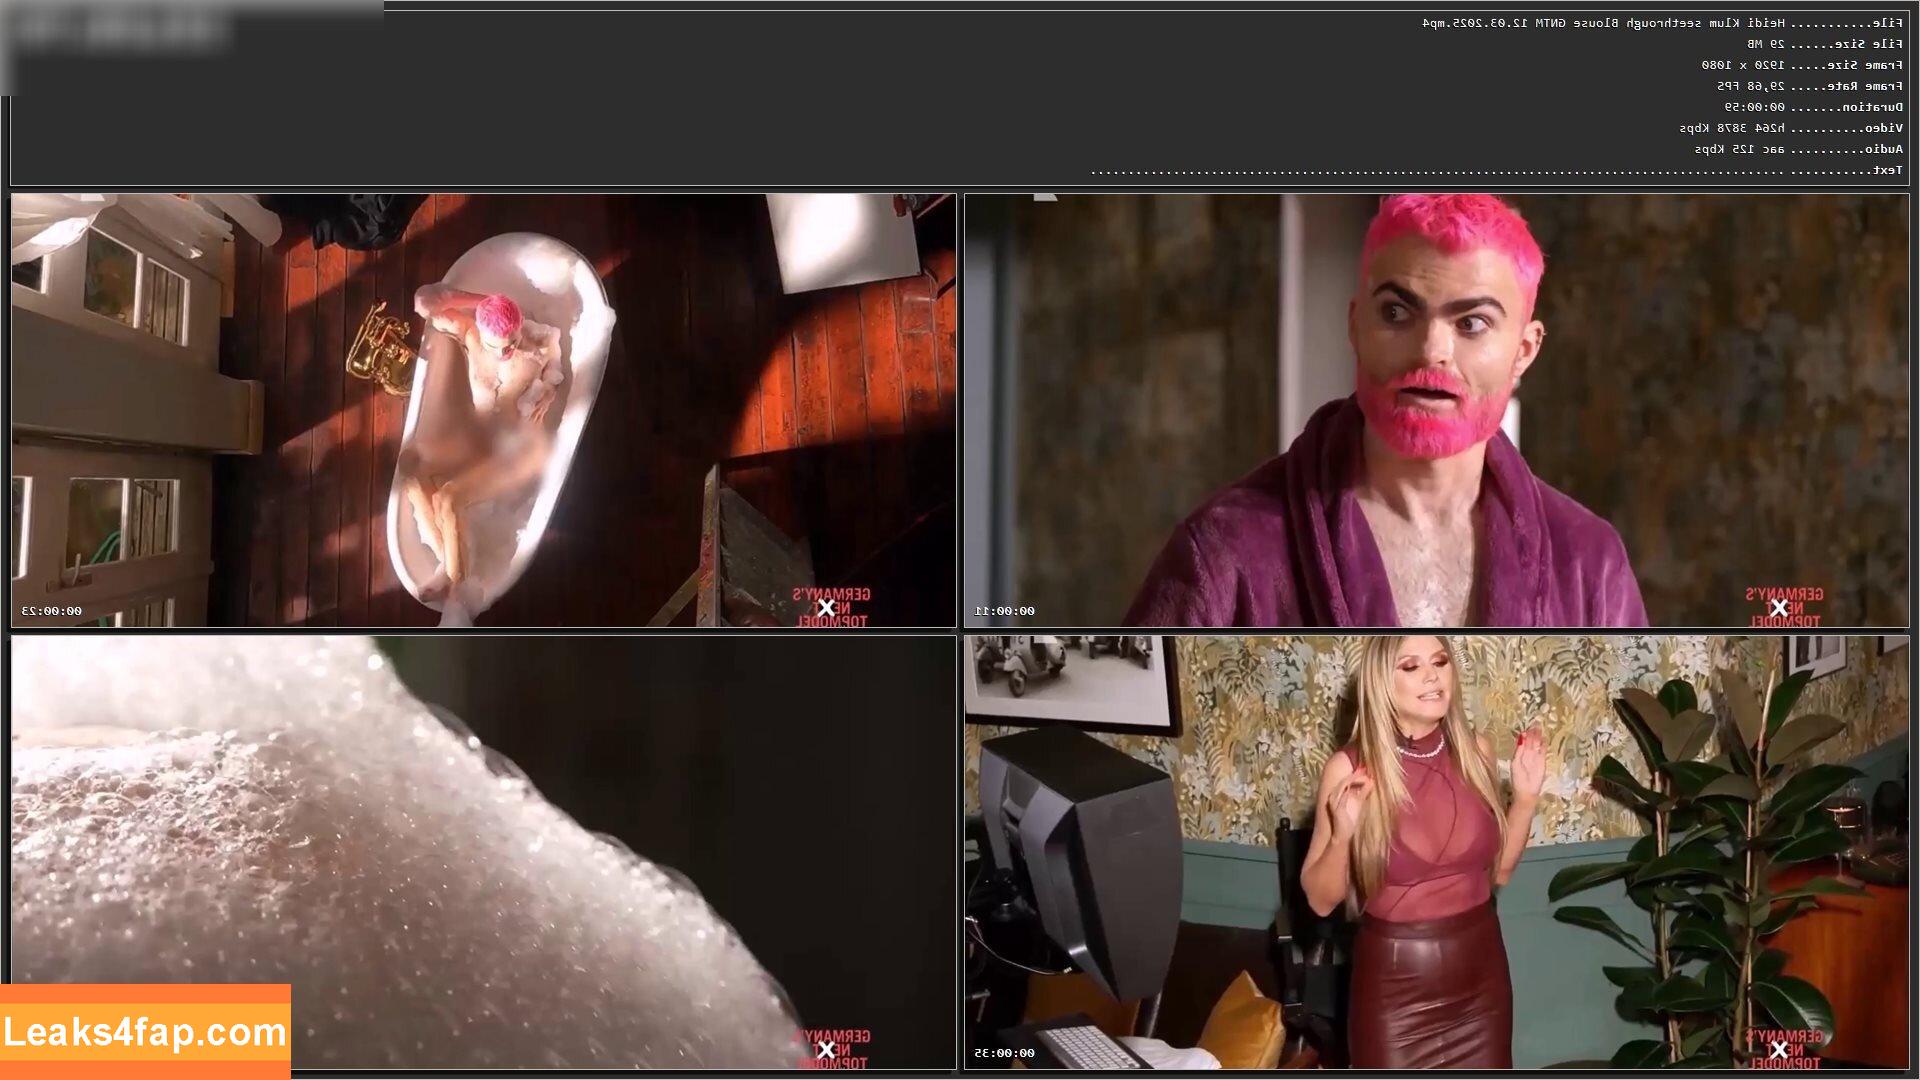Select the overhead bathtub thumbnail

pyautogui.click(x=483, y=410)
